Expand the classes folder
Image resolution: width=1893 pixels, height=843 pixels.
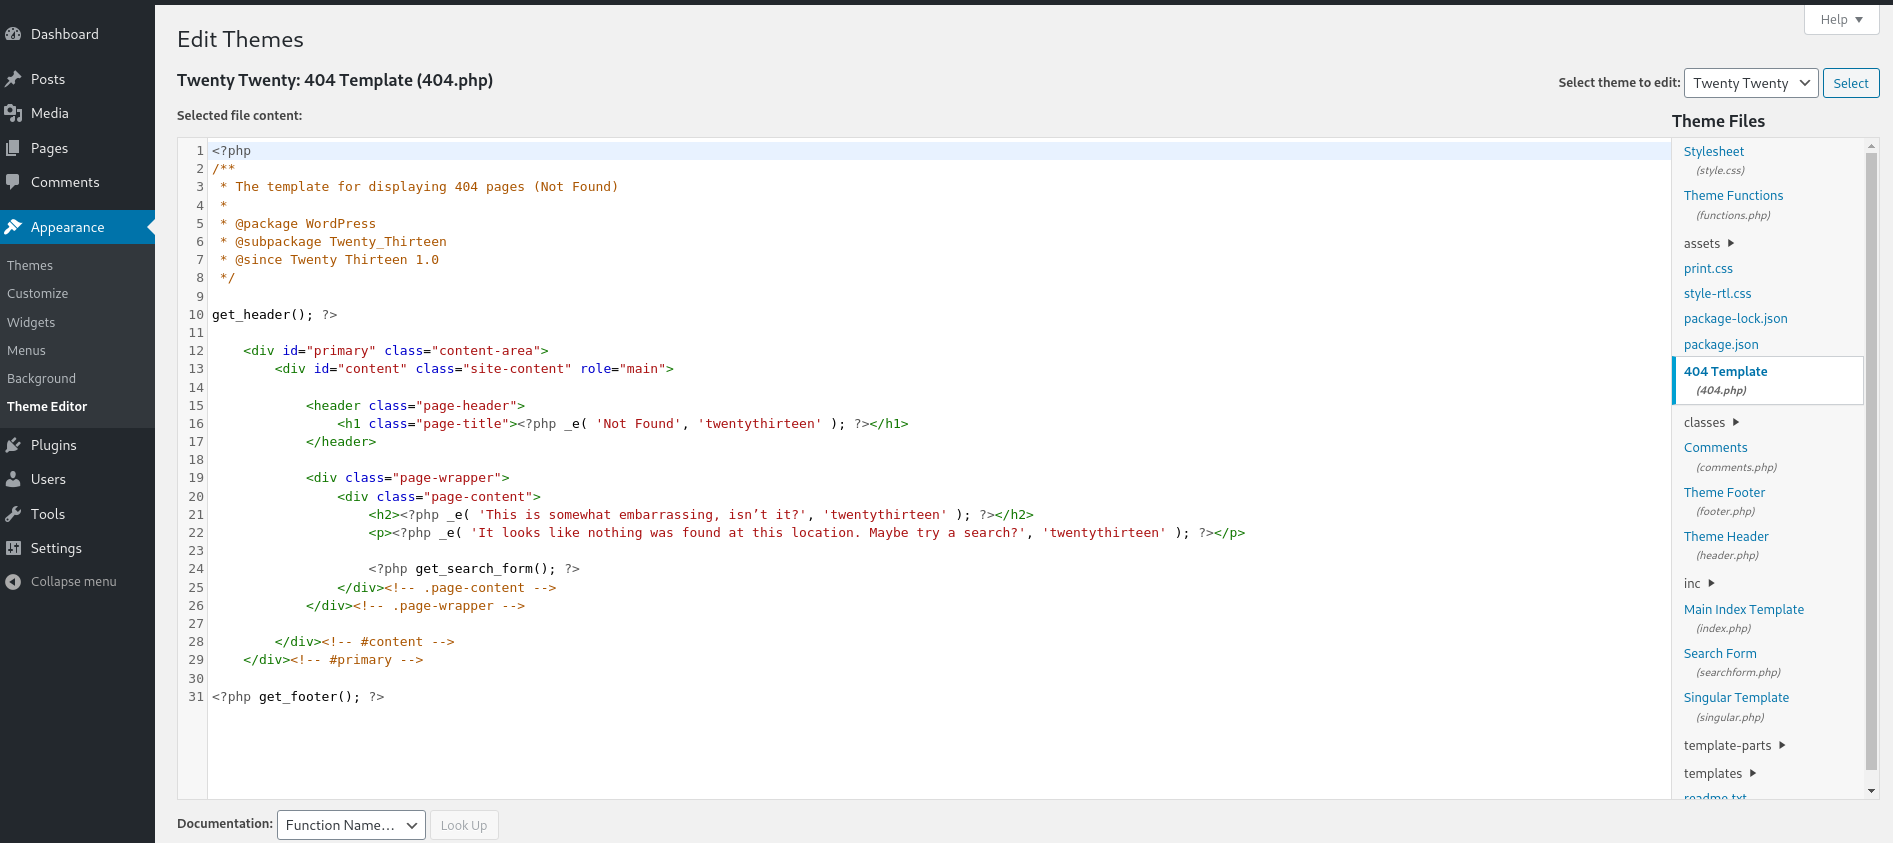tap(1711, 422)
